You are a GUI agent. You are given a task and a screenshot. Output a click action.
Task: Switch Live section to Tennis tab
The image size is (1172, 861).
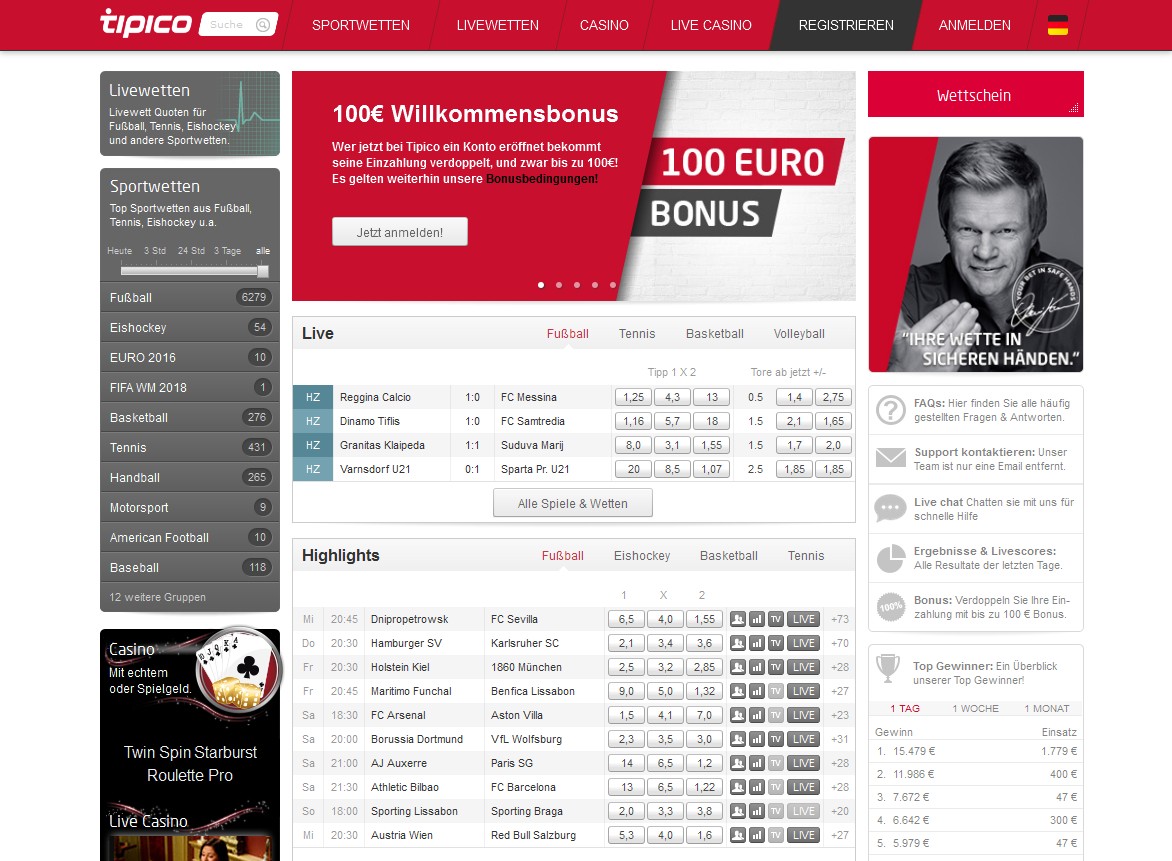(637, 334)
